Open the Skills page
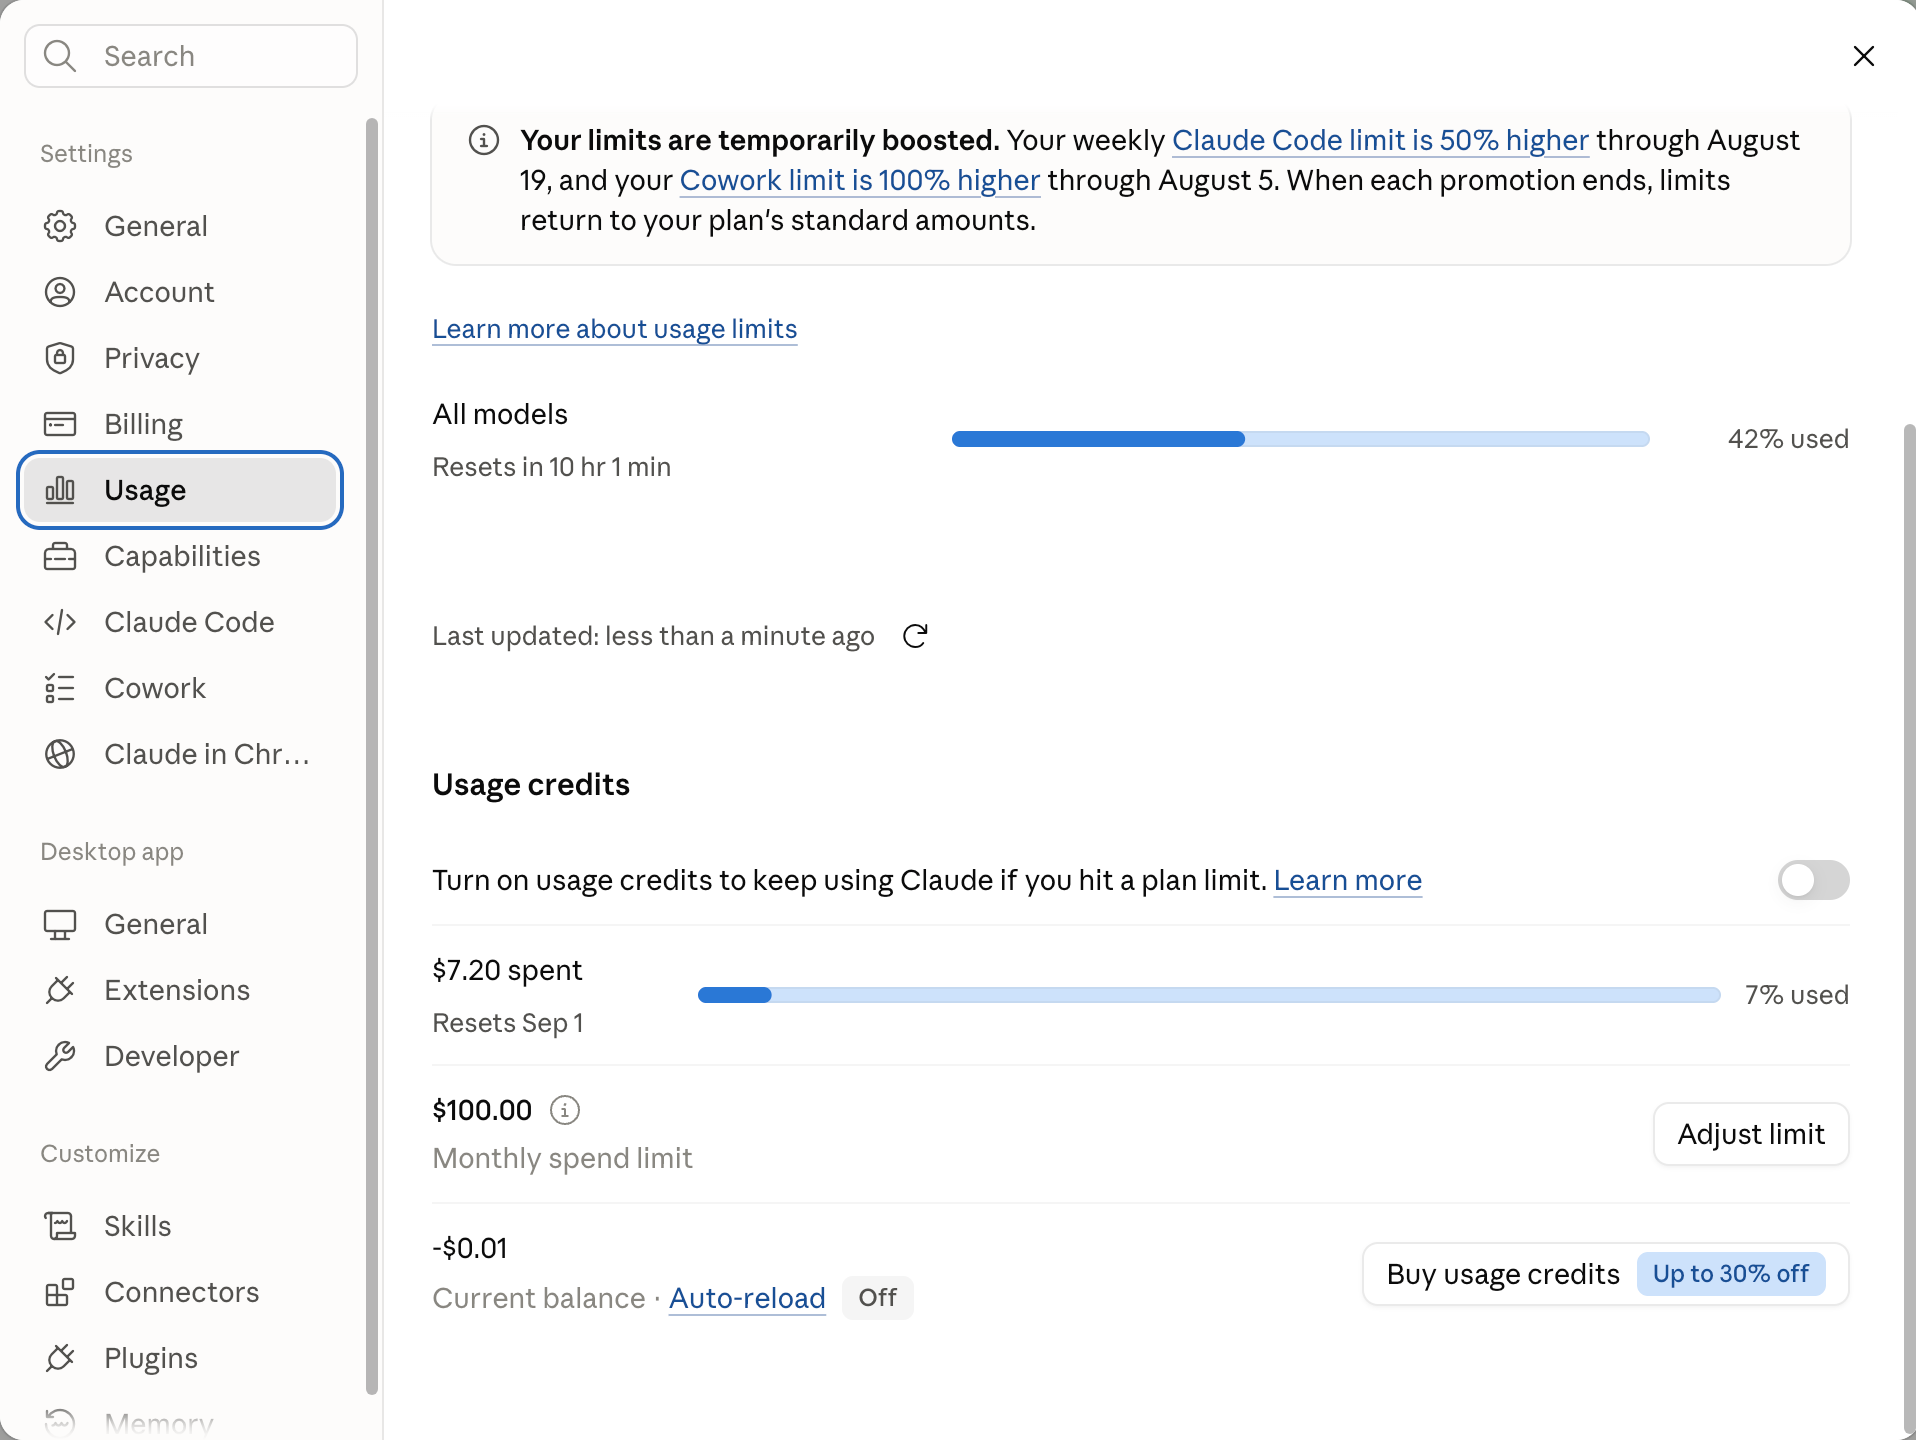The image size is (1916, 1440). tap(180, 1226)
